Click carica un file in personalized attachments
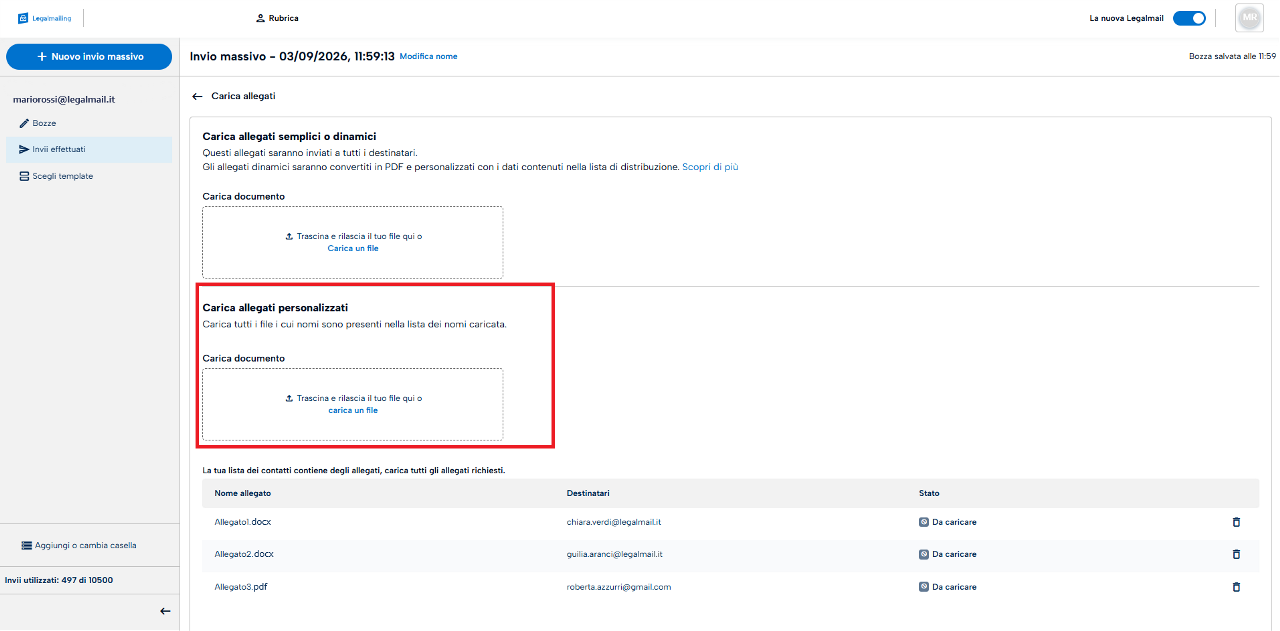The image size is (1280, 631). coord(353,410)
